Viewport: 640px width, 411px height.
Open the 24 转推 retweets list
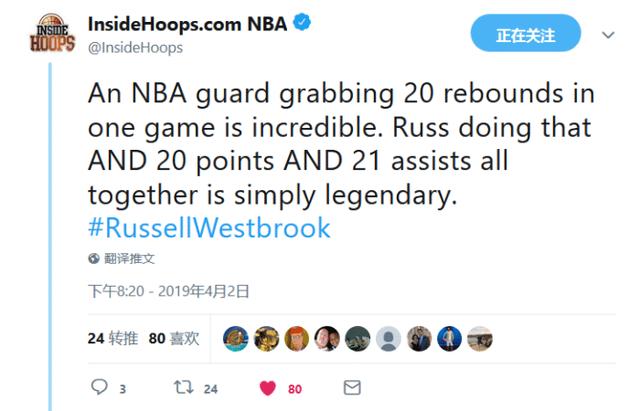point(113,338)
